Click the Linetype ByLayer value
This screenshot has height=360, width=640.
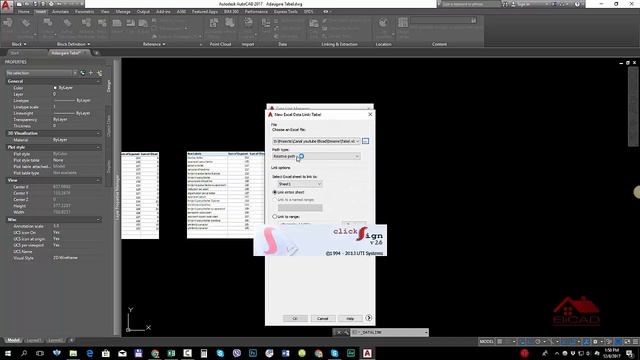point(72,100)
